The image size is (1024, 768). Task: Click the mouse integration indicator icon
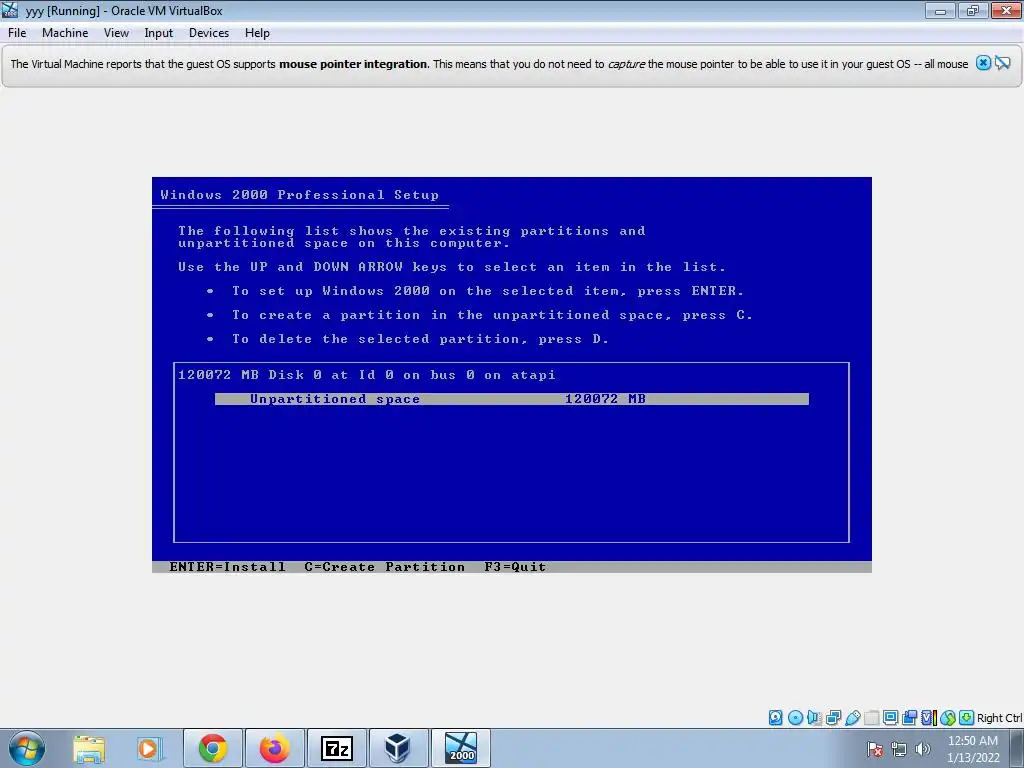948,718
